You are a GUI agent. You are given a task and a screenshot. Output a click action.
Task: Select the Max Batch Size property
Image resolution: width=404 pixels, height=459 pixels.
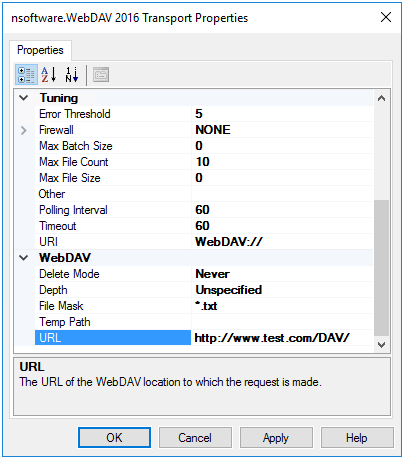(113, 146)
